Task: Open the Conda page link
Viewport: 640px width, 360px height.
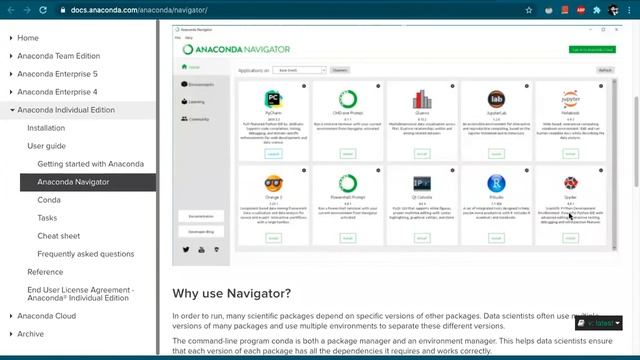Action: point(49,200)
